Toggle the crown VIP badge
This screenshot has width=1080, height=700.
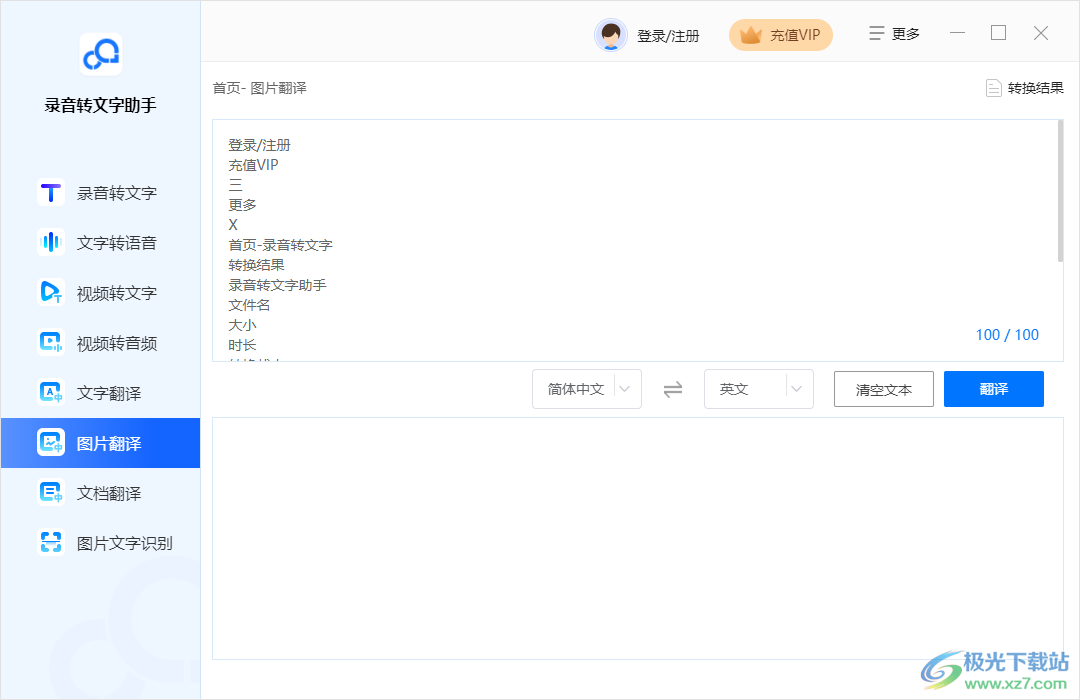point(780,34)
